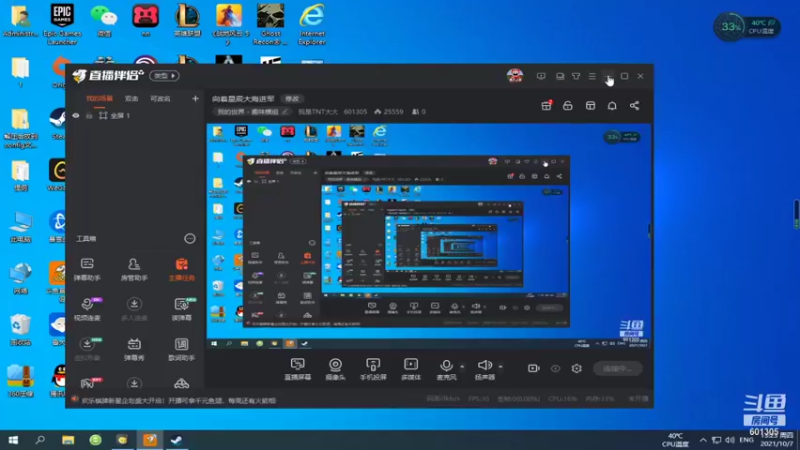Expand speaker options arrow
This screenshot has width=800, height=450.
501,366
